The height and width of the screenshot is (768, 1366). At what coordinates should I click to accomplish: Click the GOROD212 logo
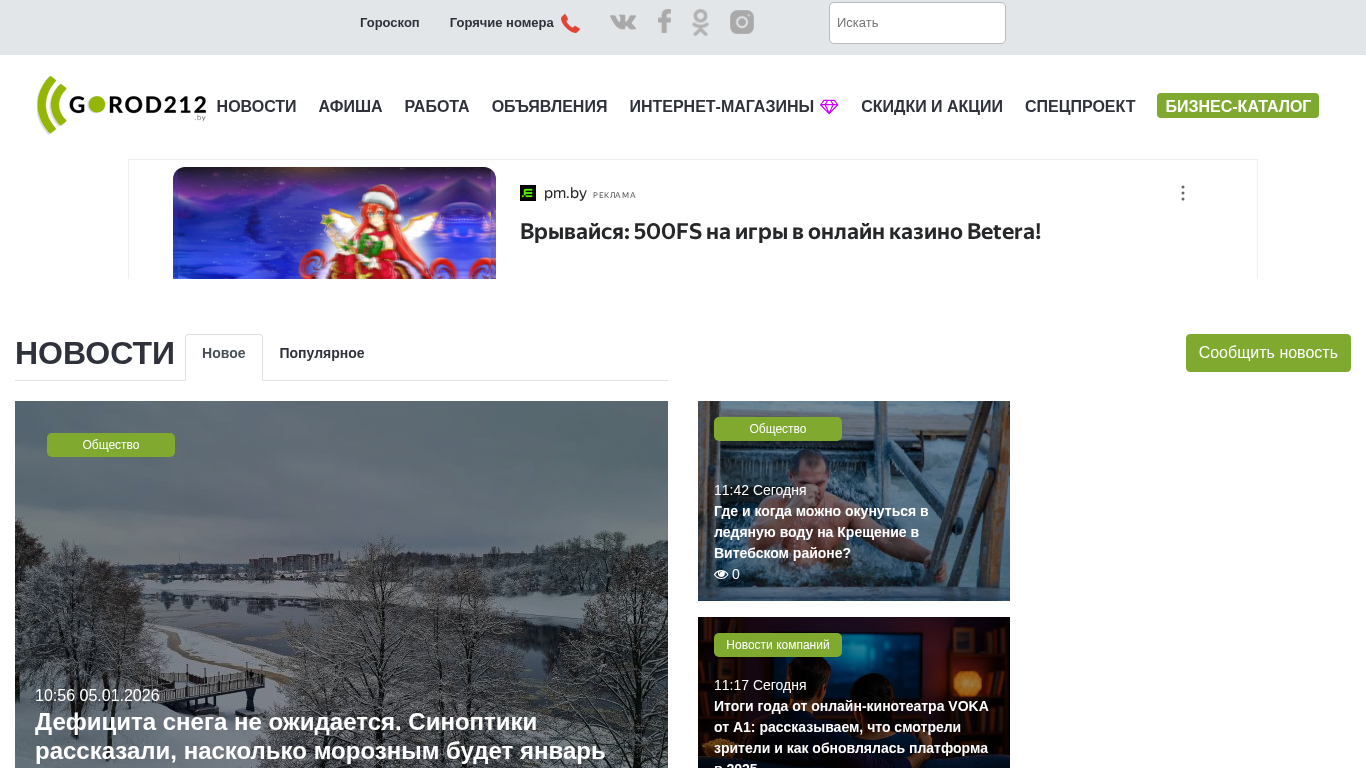click(x=121, y=105)
